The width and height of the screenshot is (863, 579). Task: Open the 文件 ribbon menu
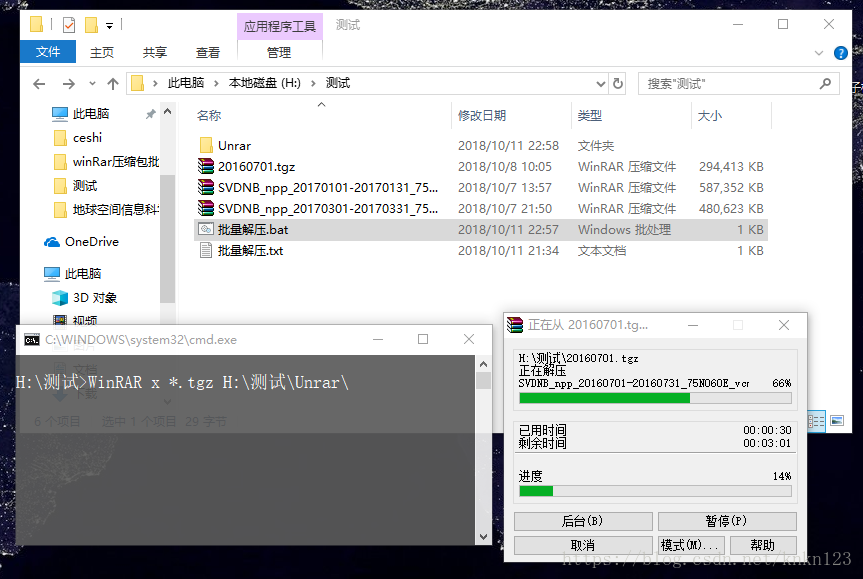48,52
